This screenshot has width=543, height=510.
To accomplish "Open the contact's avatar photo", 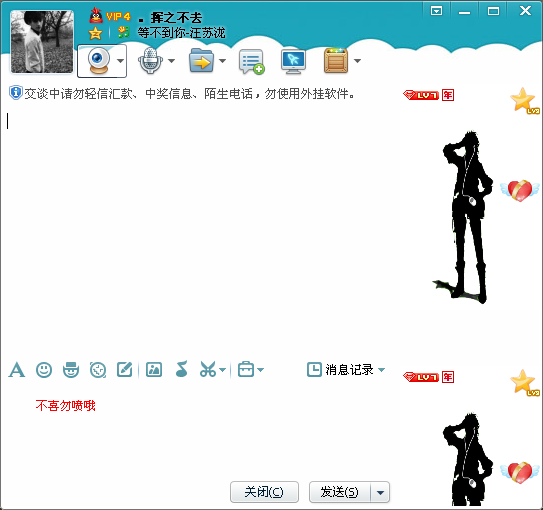I will click(42, 42).
